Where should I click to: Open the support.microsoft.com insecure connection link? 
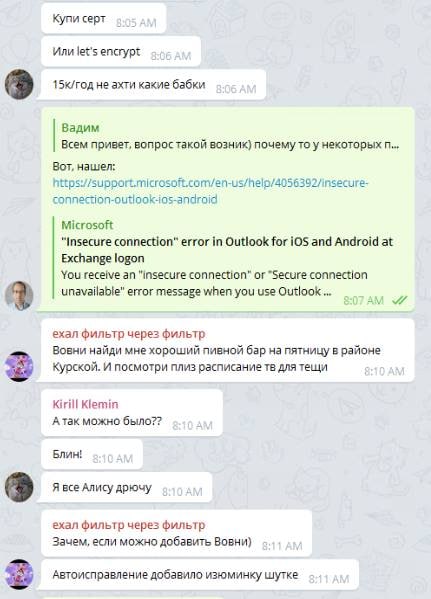click(x=210, y=191)
